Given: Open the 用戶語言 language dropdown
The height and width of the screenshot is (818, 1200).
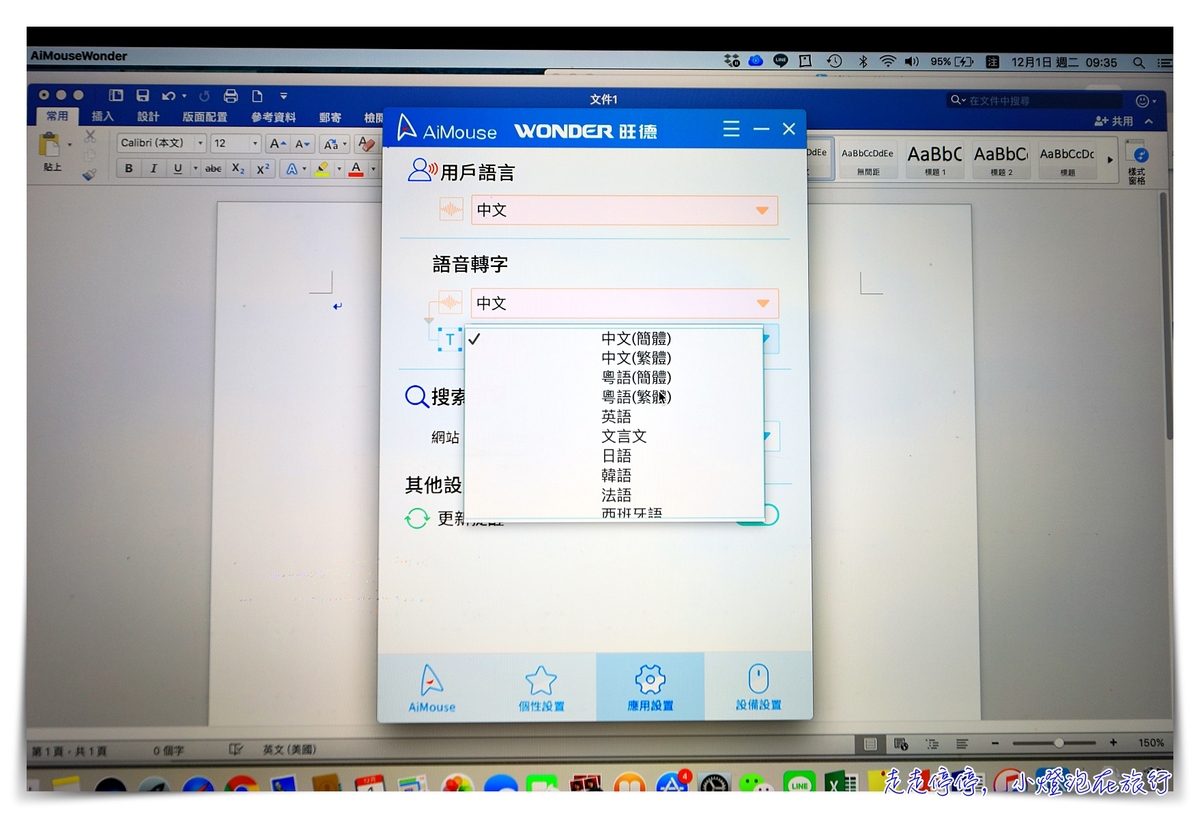Looking at the screenshot, I should [624, 210].
